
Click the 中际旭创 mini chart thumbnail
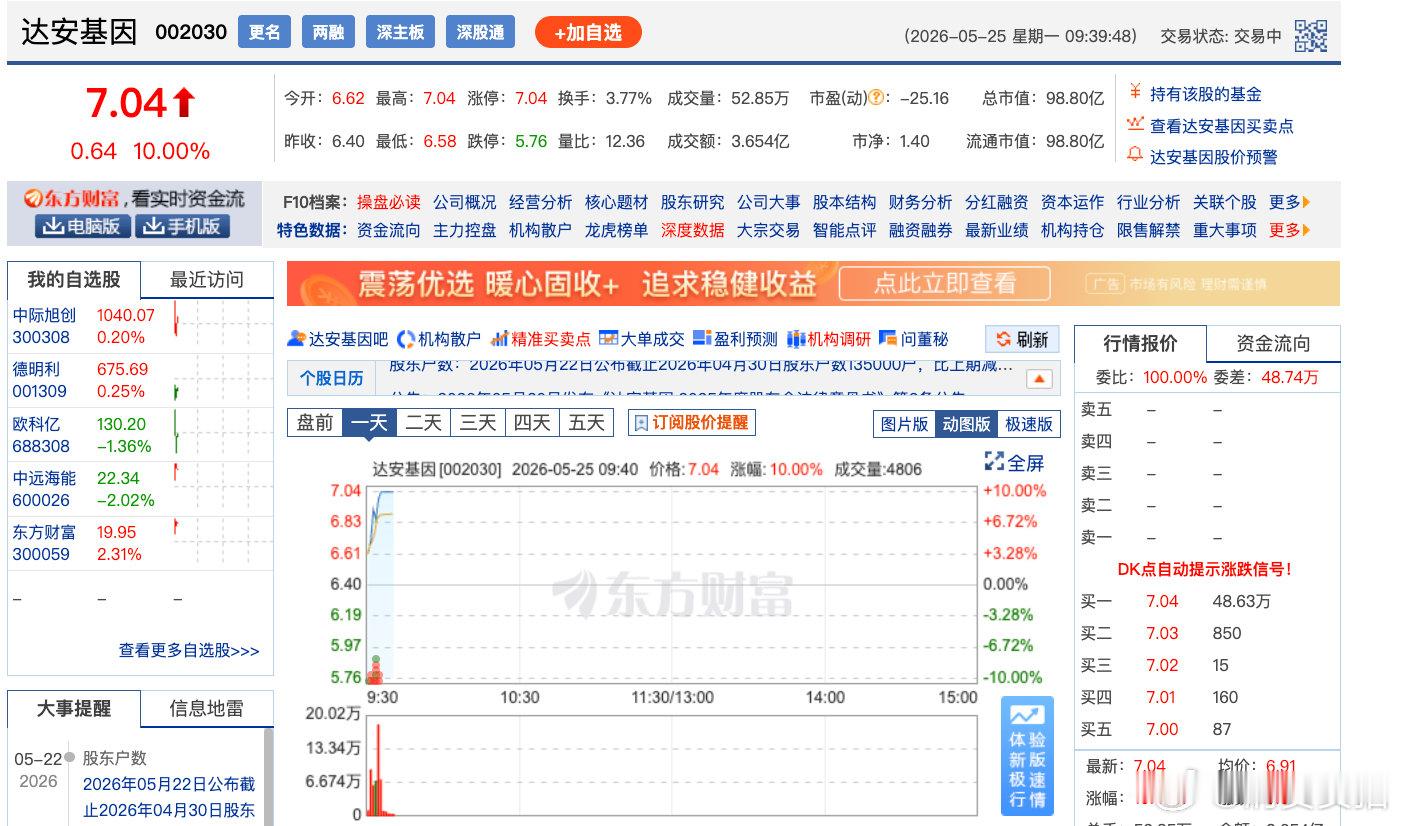click(221, 325)
